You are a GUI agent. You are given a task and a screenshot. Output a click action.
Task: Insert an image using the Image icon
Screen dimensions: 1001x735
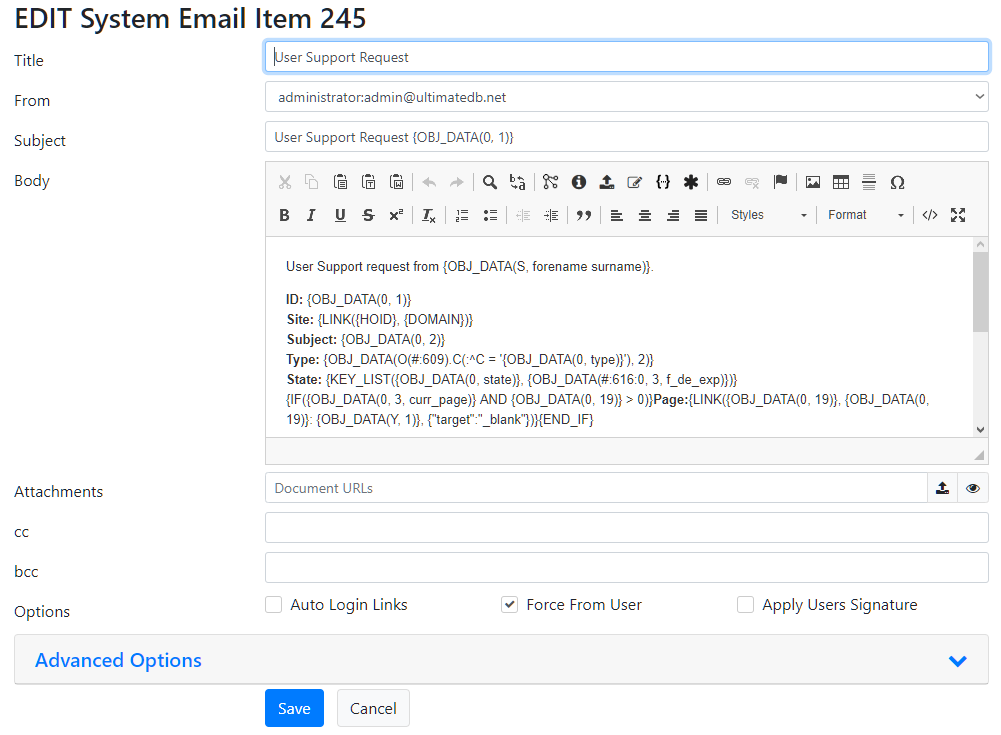click(x=813, y=182)
